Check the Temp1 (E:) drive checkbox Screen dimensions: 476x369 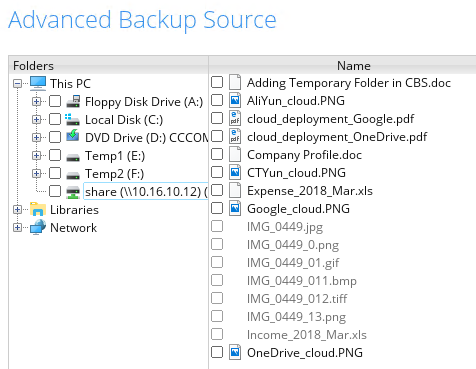coord(55,155)
